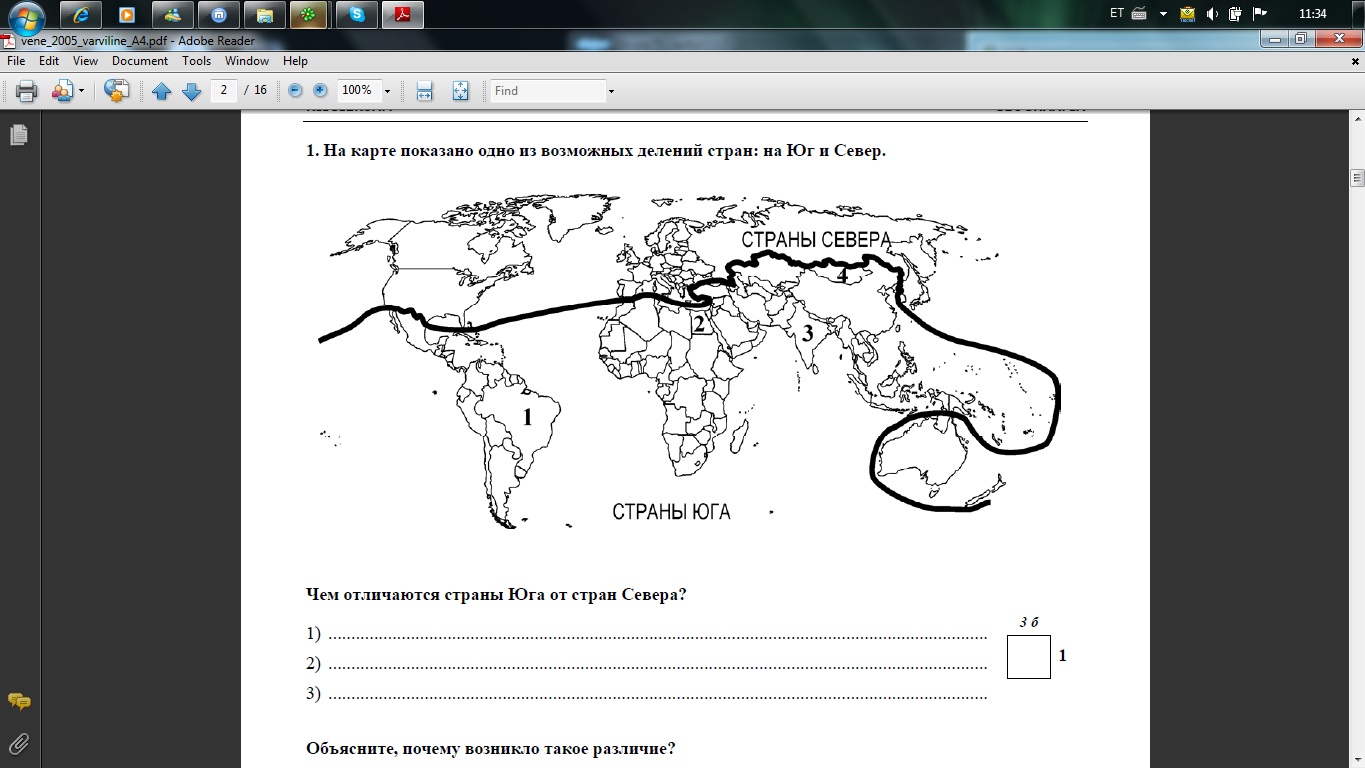This screenshot has height=768, width=1365.
Task: Click the question 'Чем отличаются страны Юга'
Action: pos(496,594)
